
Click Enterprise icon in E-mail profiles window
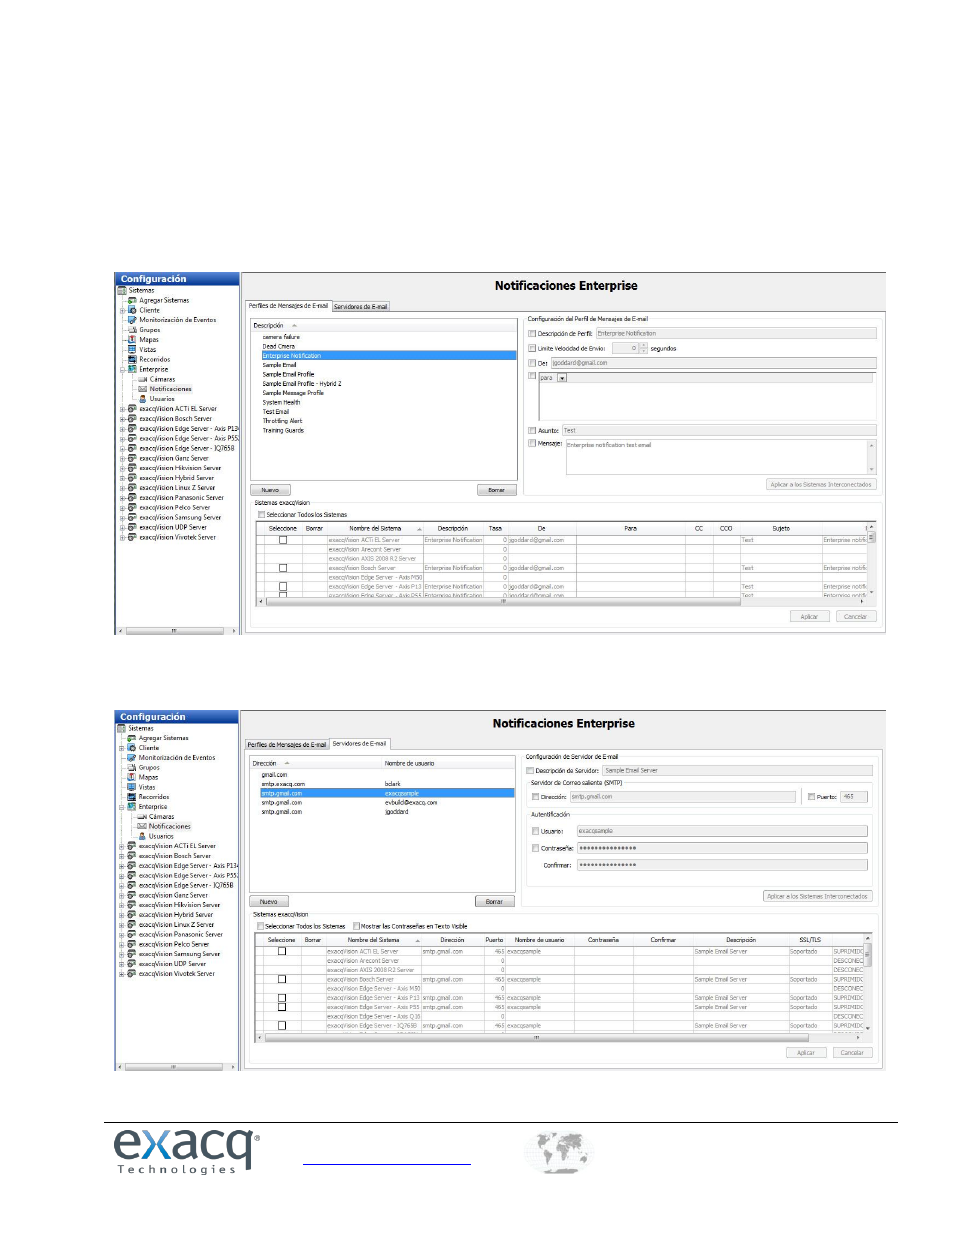[x=132, y=369]
